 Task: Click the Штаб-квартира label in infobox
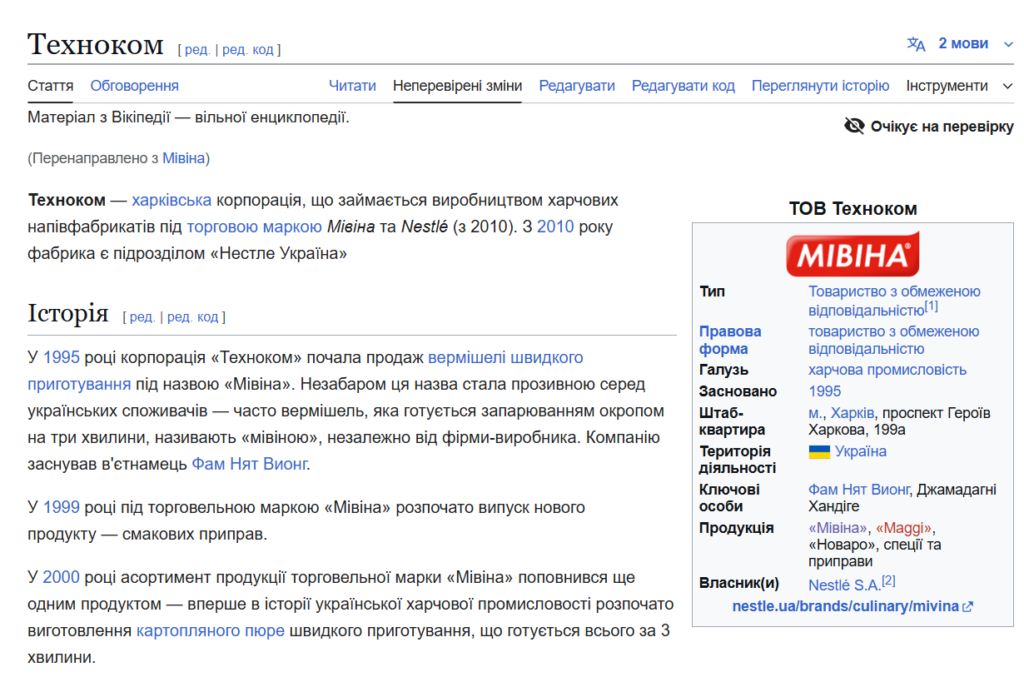(x=731, y=421)
